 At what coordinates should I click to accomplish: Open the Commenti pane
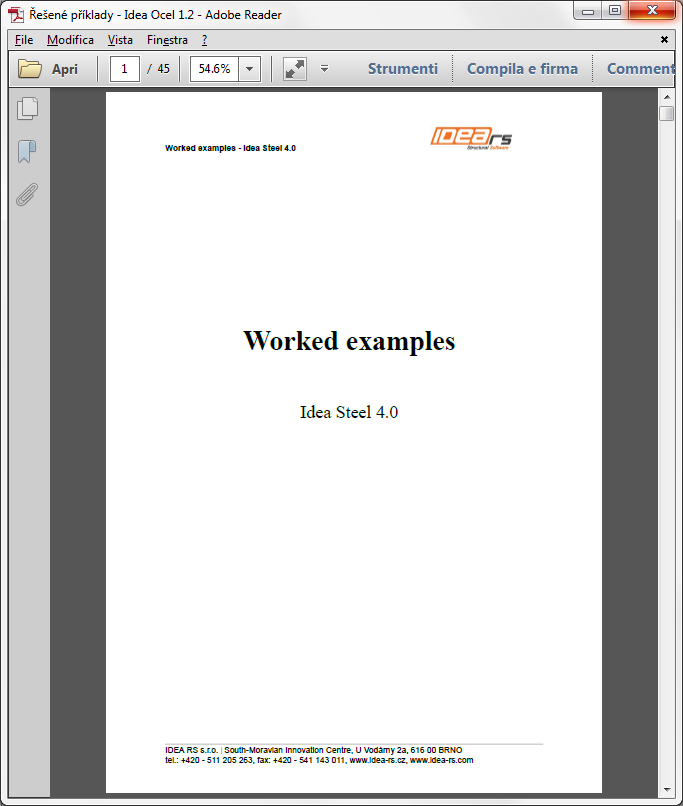tap(640, 68)
